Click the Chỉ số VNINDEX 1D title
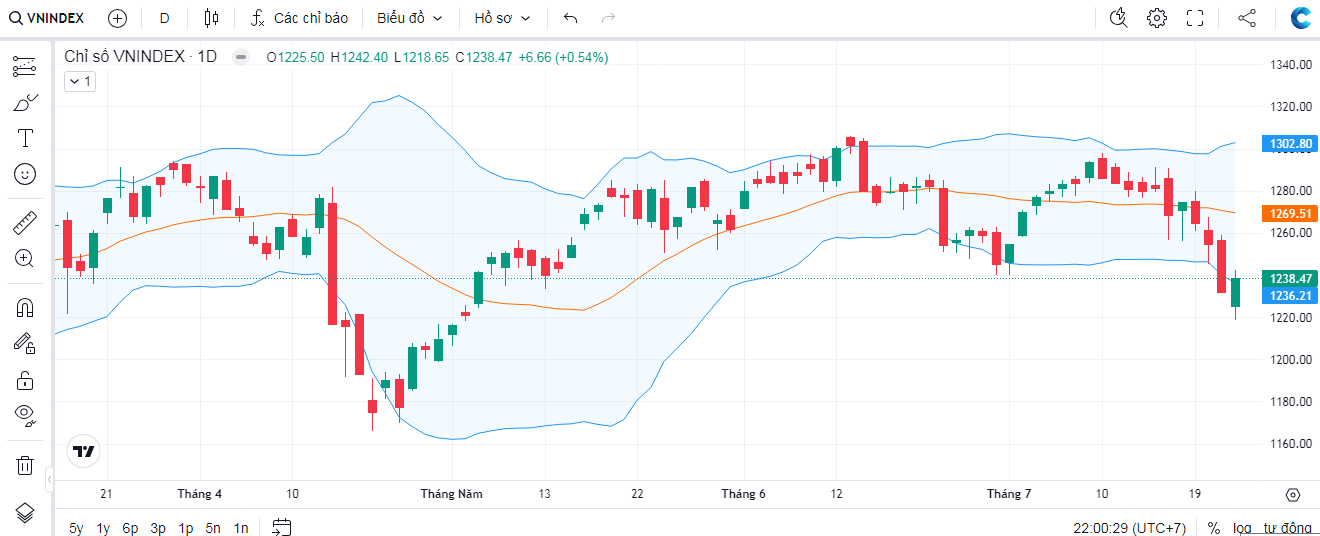This screenshot has height=536, width=1320. coord(141,57)
